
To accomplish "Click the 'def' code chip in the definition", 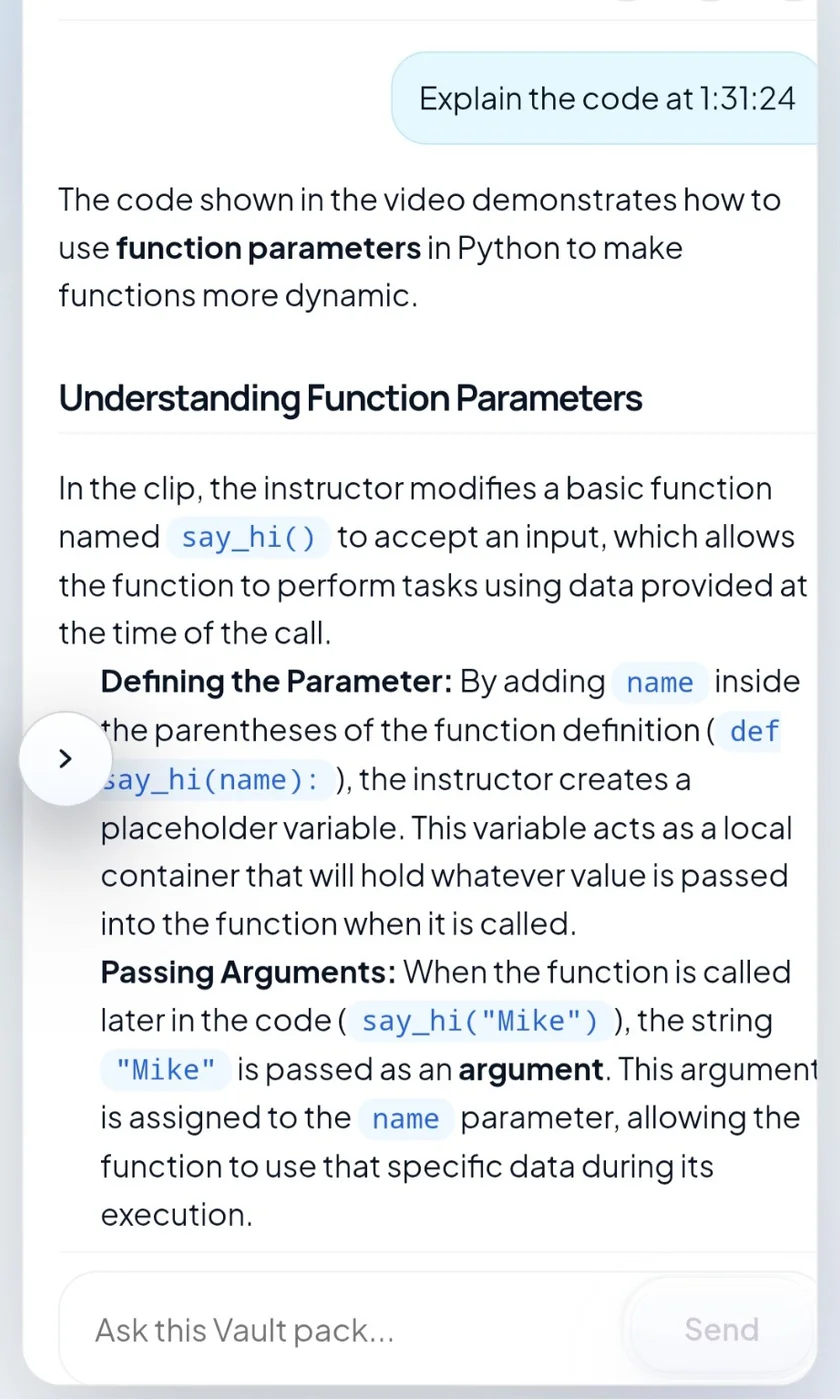I will [x=753, y=731].
